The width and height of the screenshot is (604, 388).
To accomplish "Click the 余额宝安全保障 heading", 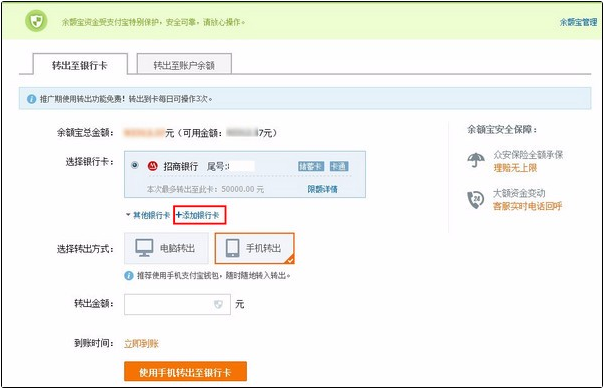I will pyautogui.click(x=502, y=129).
